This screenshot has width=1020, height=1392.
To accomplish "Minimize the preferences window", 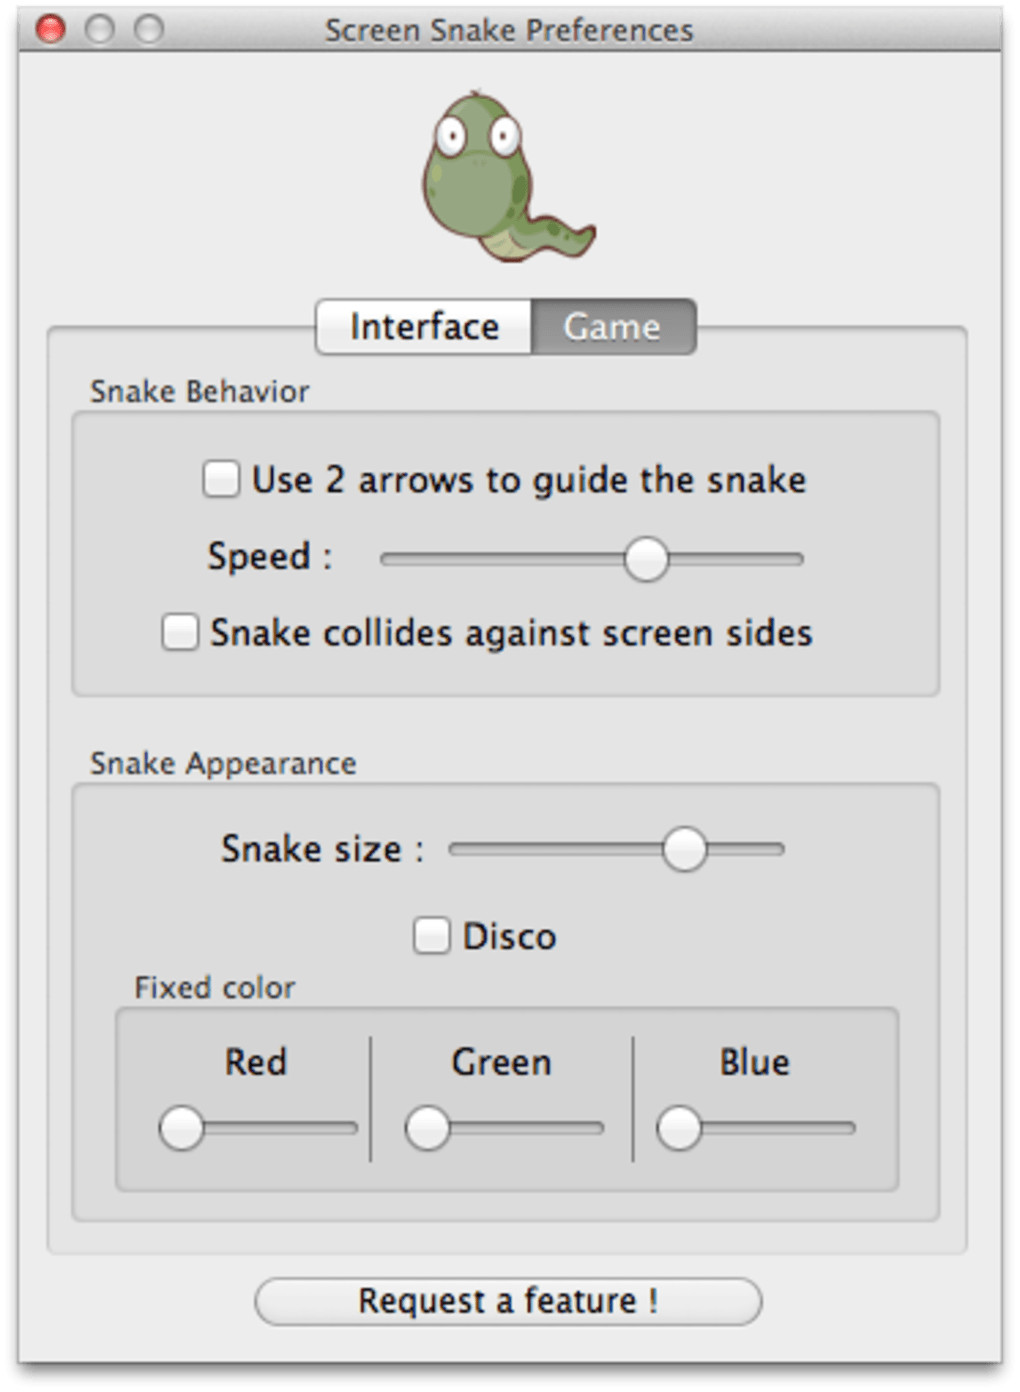I will pyautogui.click(x=100, y=29).
